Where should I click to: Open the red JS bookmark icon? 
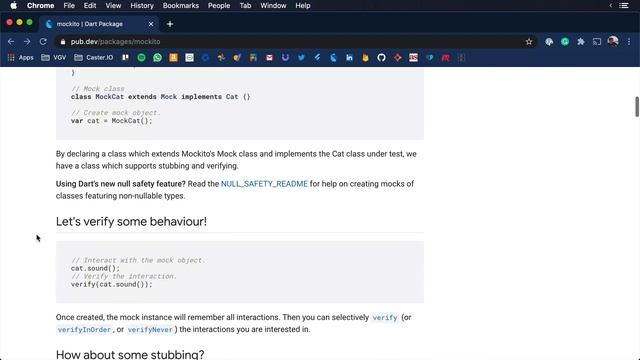pyautogui.click(x=413, y=58)
